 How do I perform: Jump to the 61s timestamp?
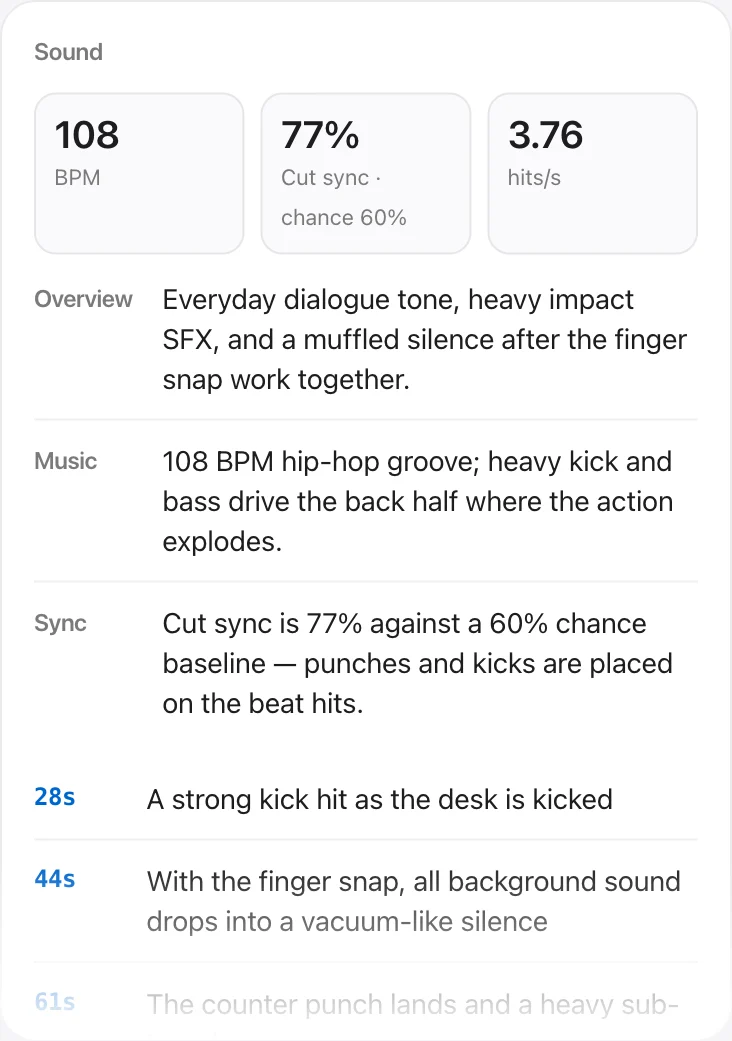click(54, 1002)
